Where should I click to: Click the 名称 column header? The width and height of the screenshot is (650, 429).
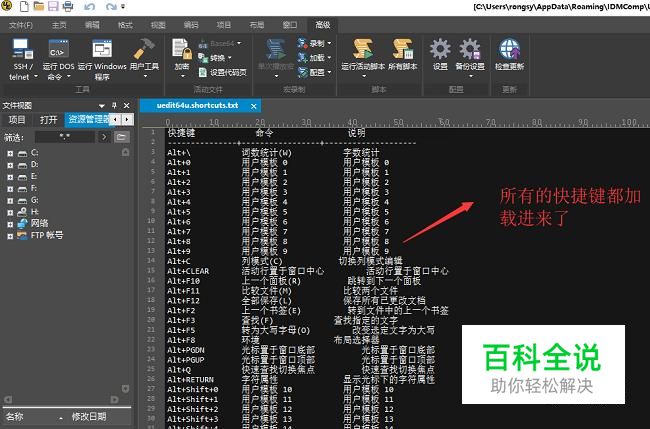coord(15,417)
